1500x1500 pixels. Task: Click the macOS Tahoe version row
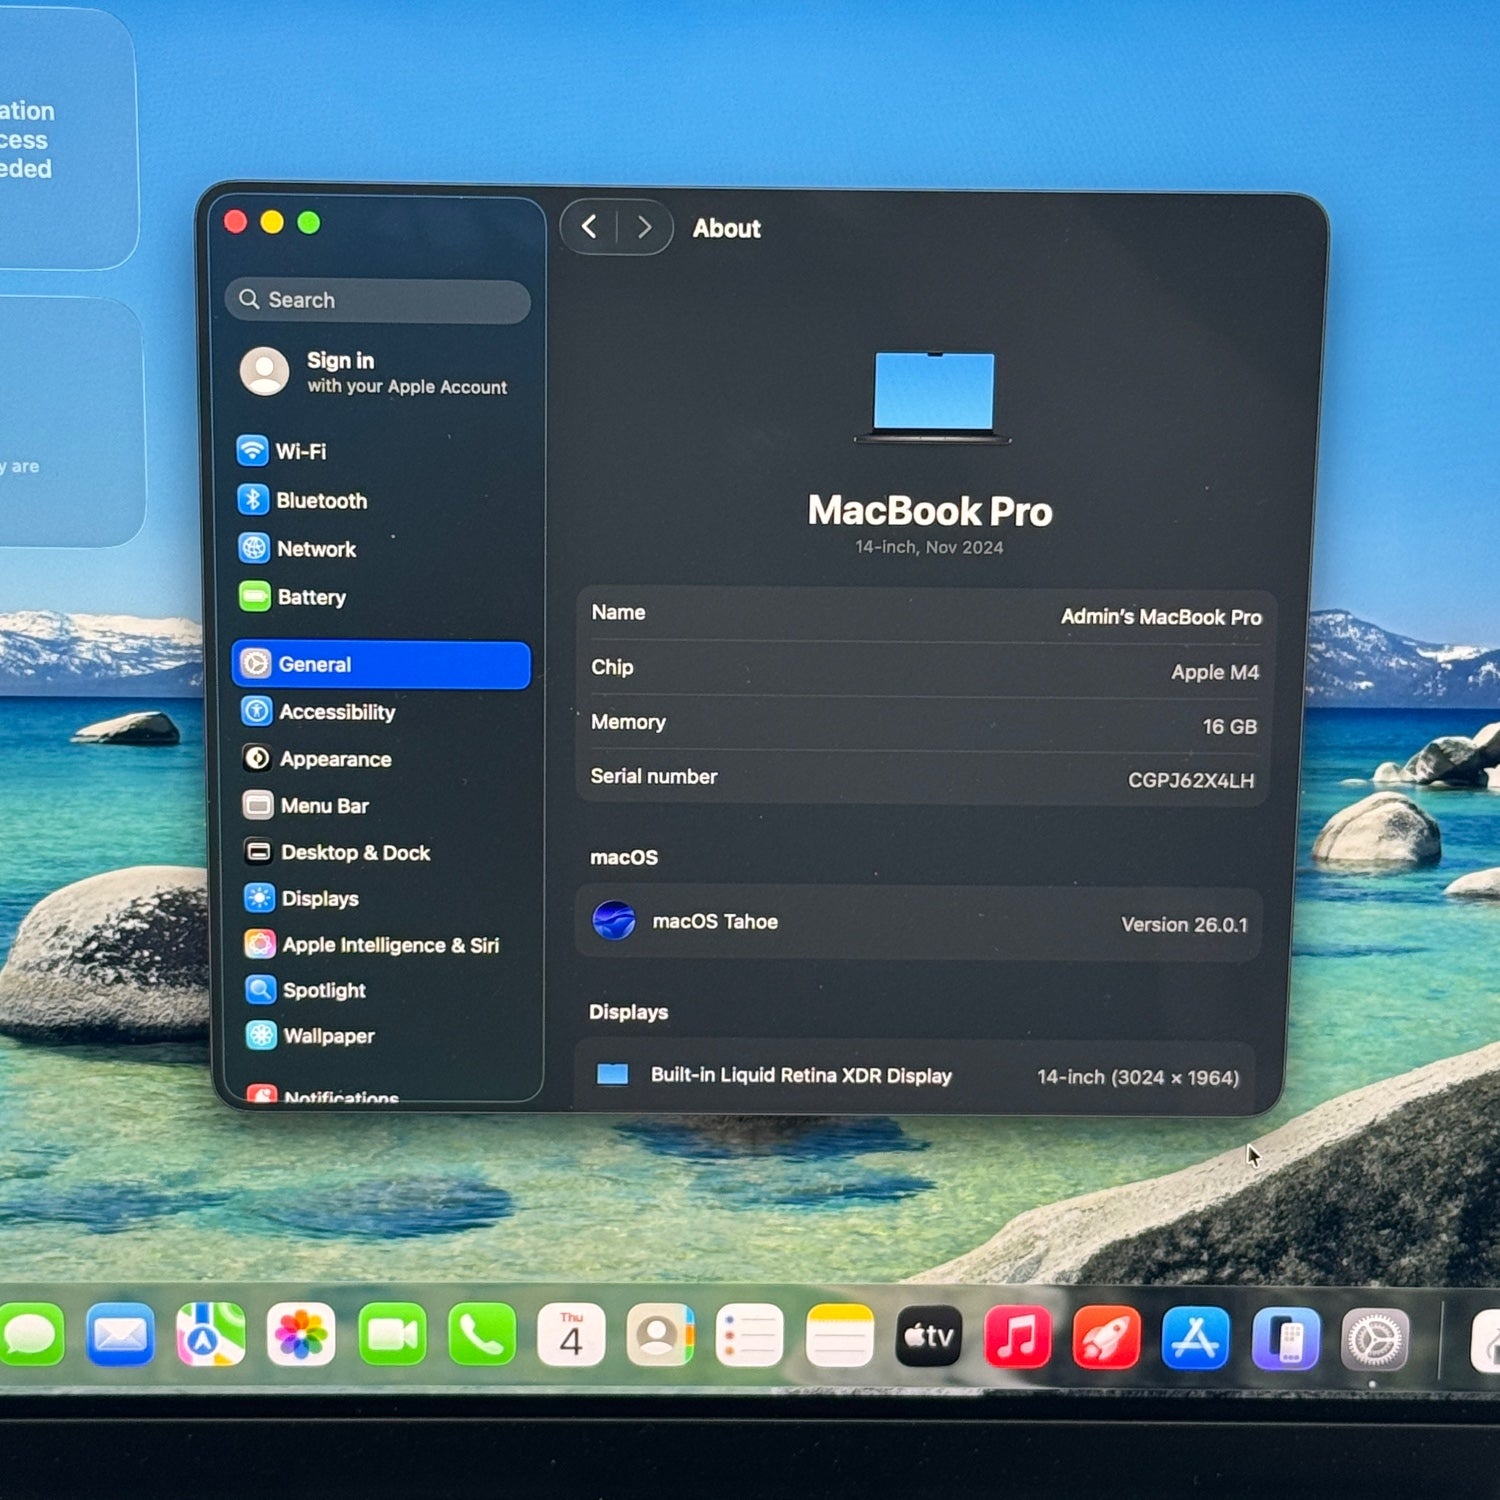pyautogui.click(x=918, y=923)
